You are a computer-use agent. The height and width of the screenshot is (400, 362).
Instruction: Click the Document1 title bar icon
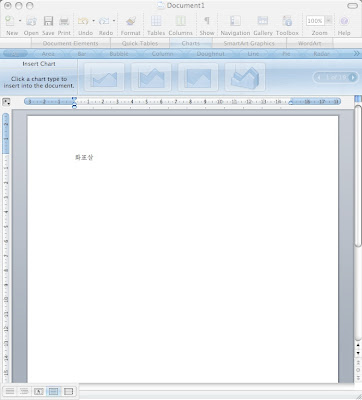(x=161, y=5)
